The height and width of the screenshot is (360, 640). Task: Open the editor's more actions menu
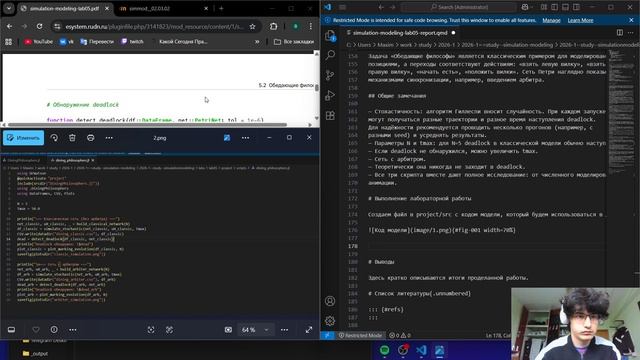pos(631,32)
